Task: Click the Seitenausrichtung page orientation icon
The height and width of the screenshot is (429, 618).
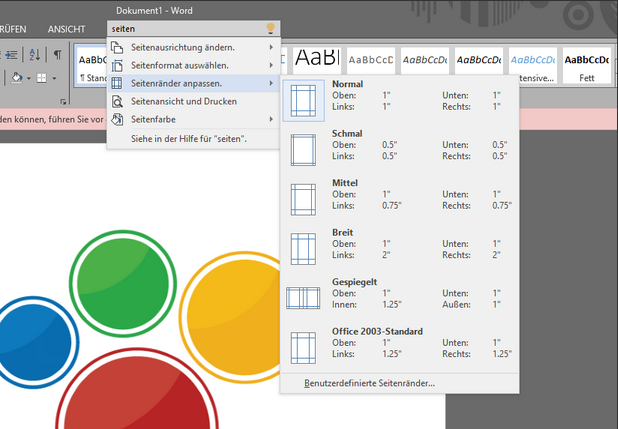Action: (x=117, y=47)
